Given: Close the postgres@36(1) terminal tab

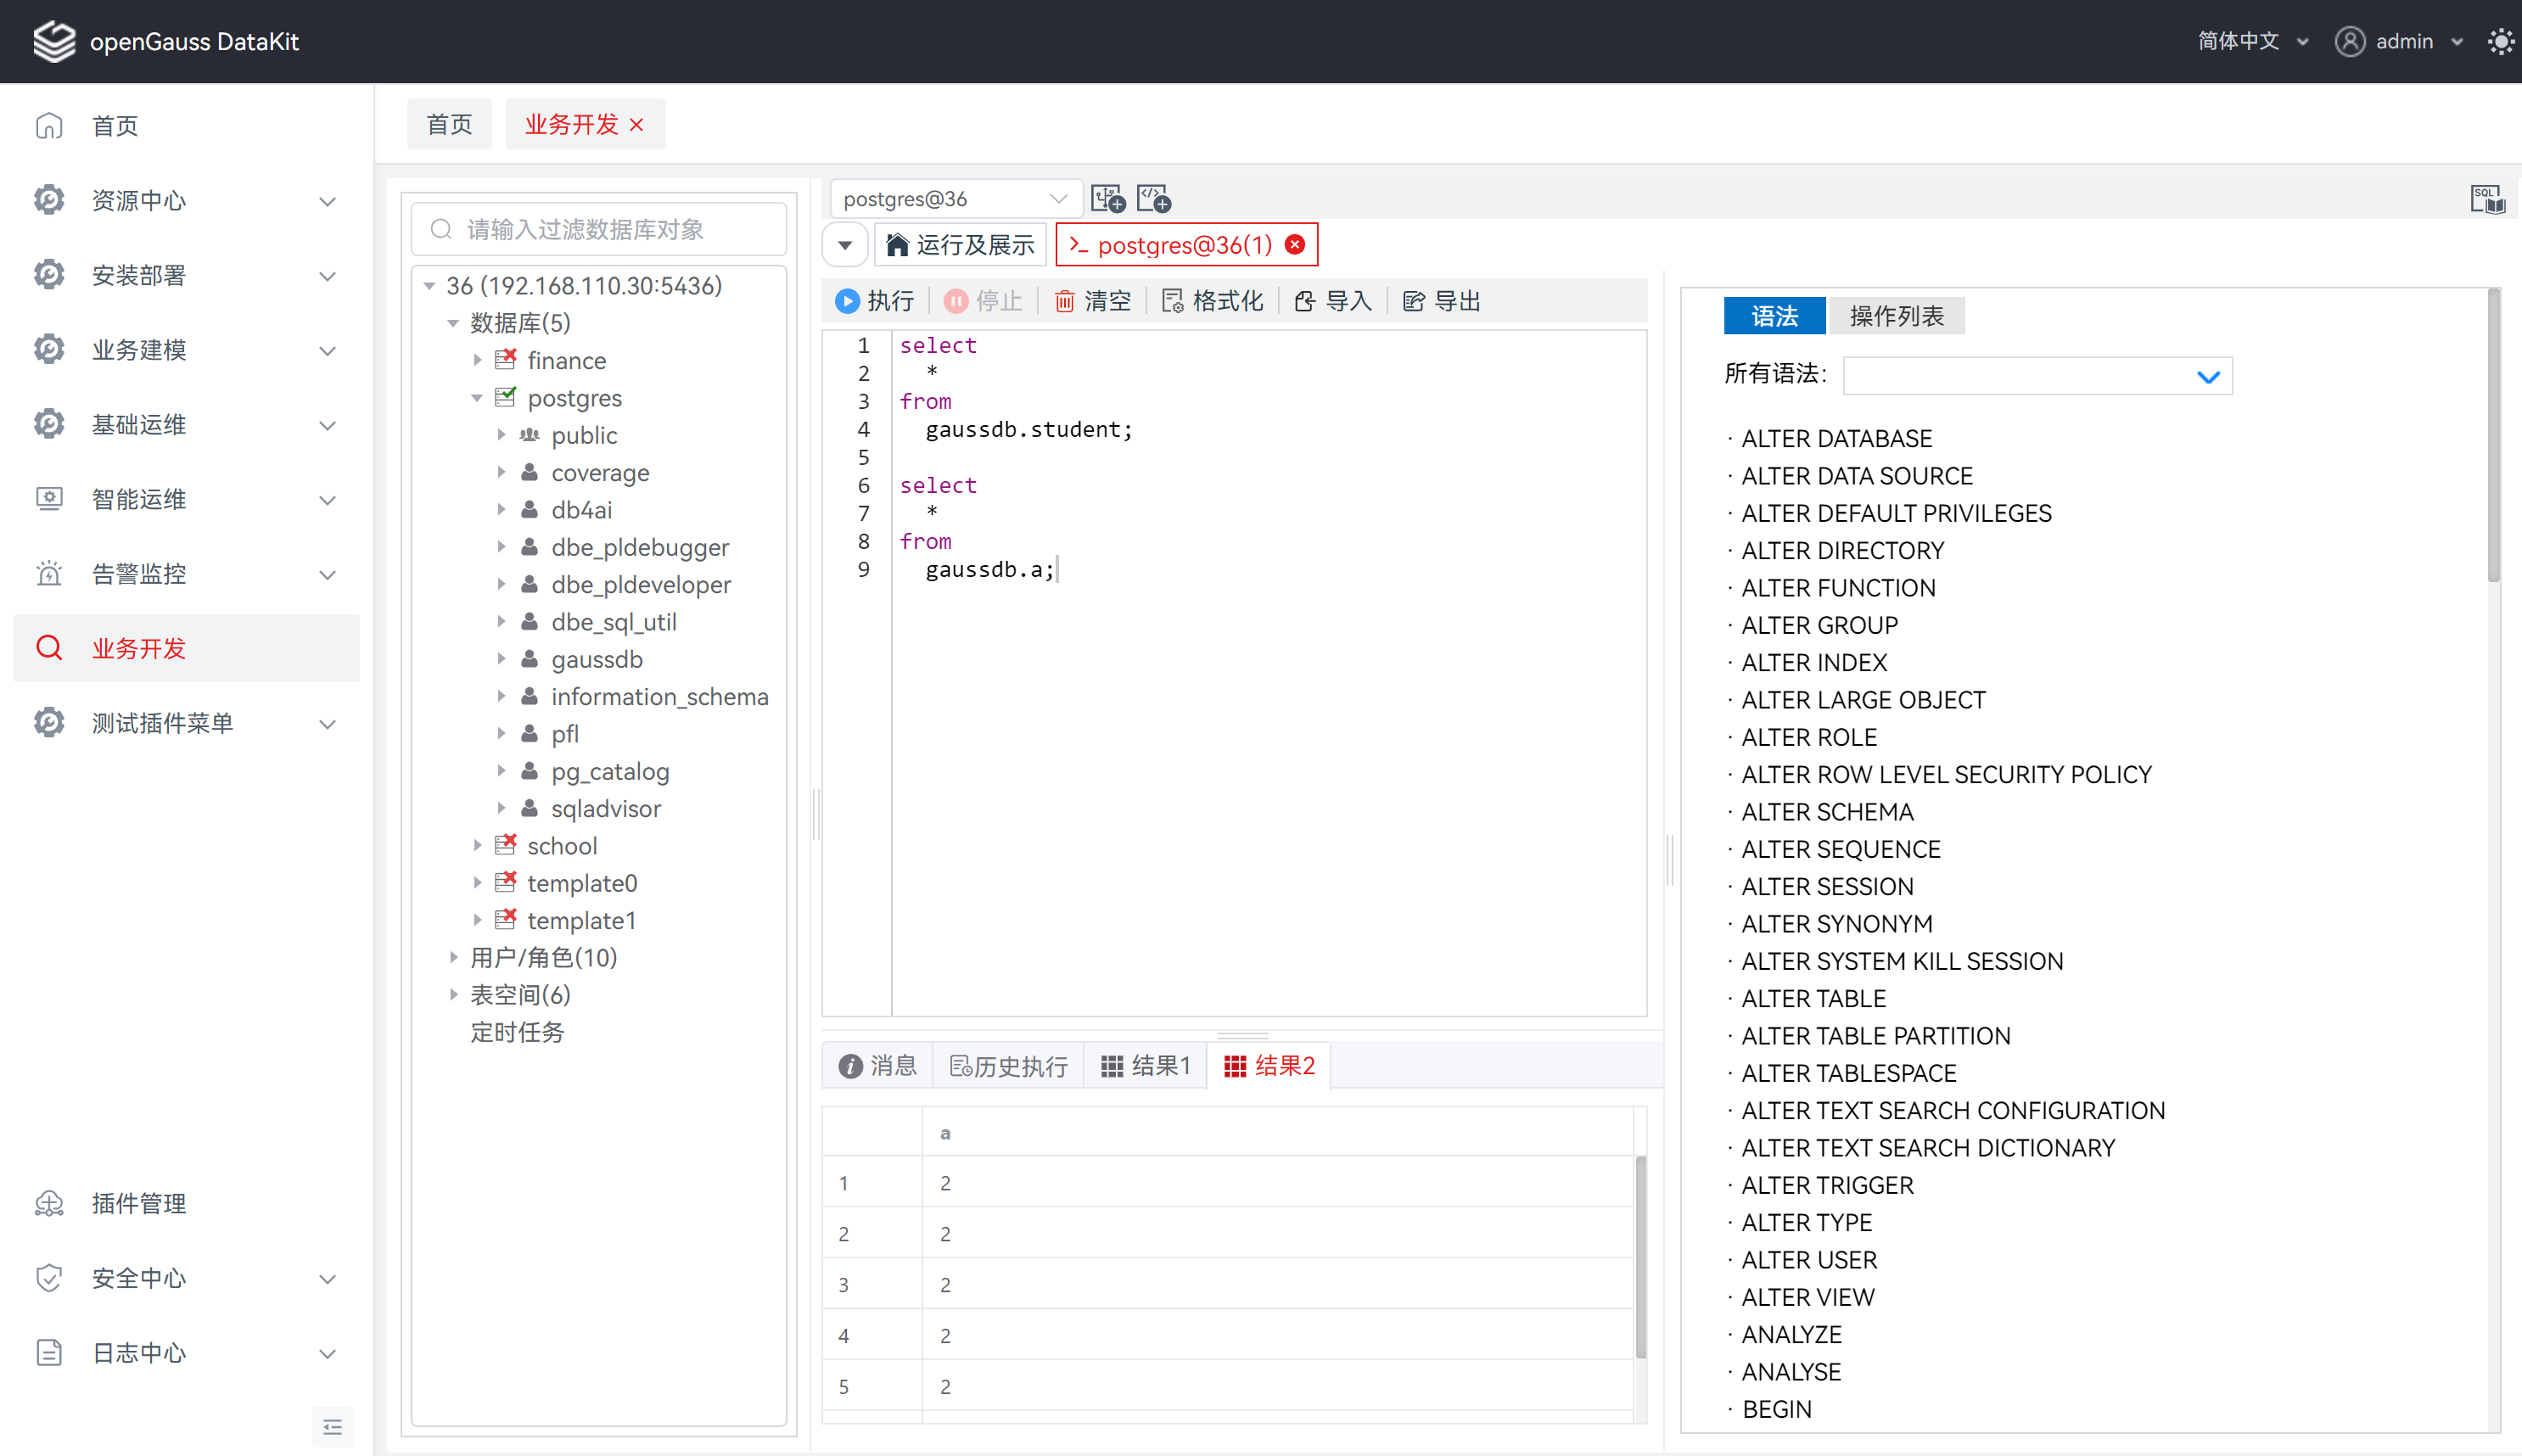Looking at the screenshot, I should (1295, 245).
